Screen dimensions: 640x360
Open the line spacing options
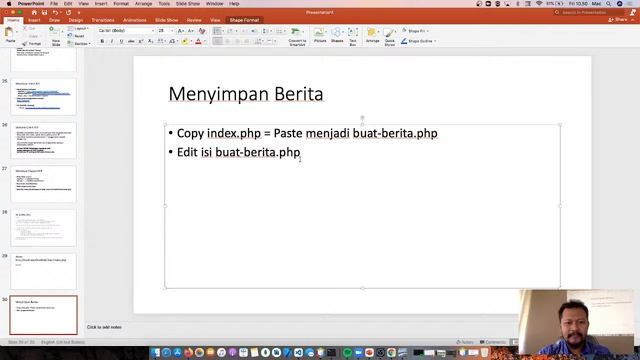(266, 31)
